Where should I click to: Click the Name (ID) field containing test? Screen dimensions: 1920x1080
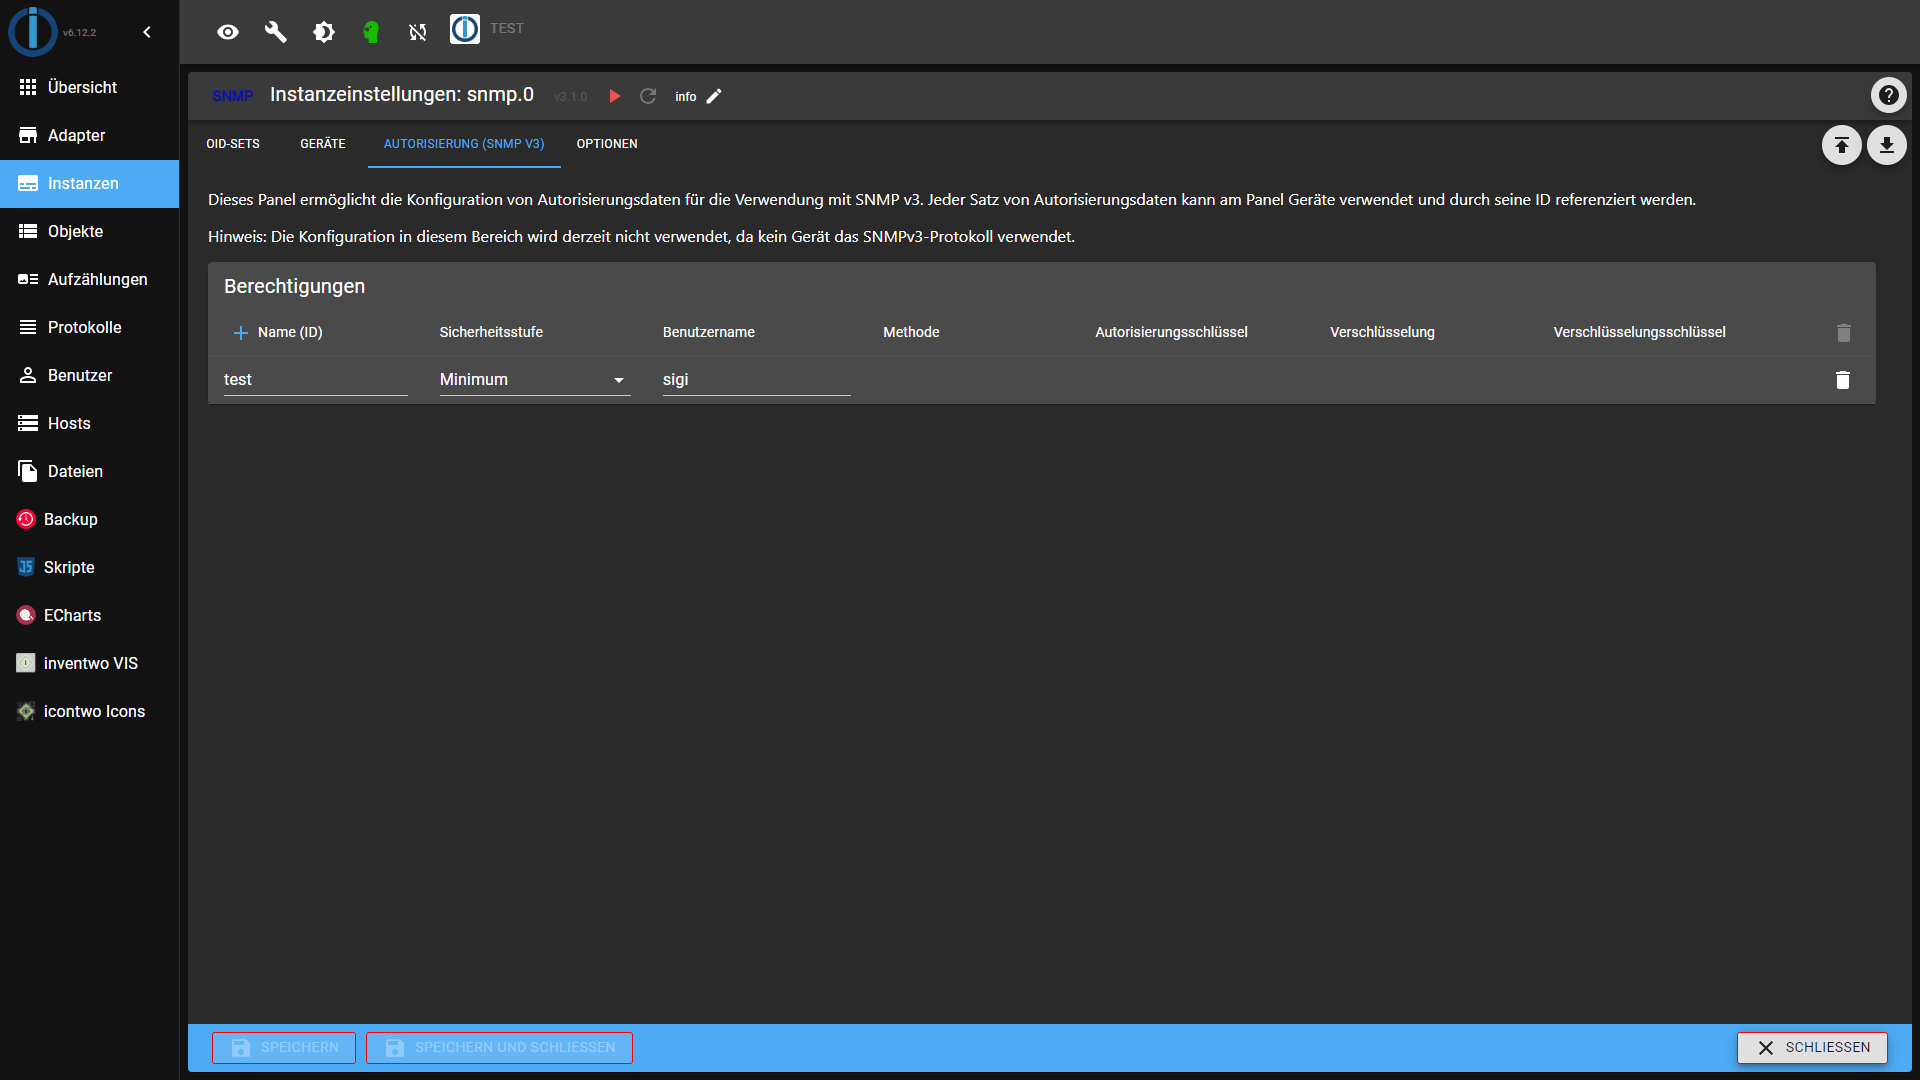(x=315, y=380)
